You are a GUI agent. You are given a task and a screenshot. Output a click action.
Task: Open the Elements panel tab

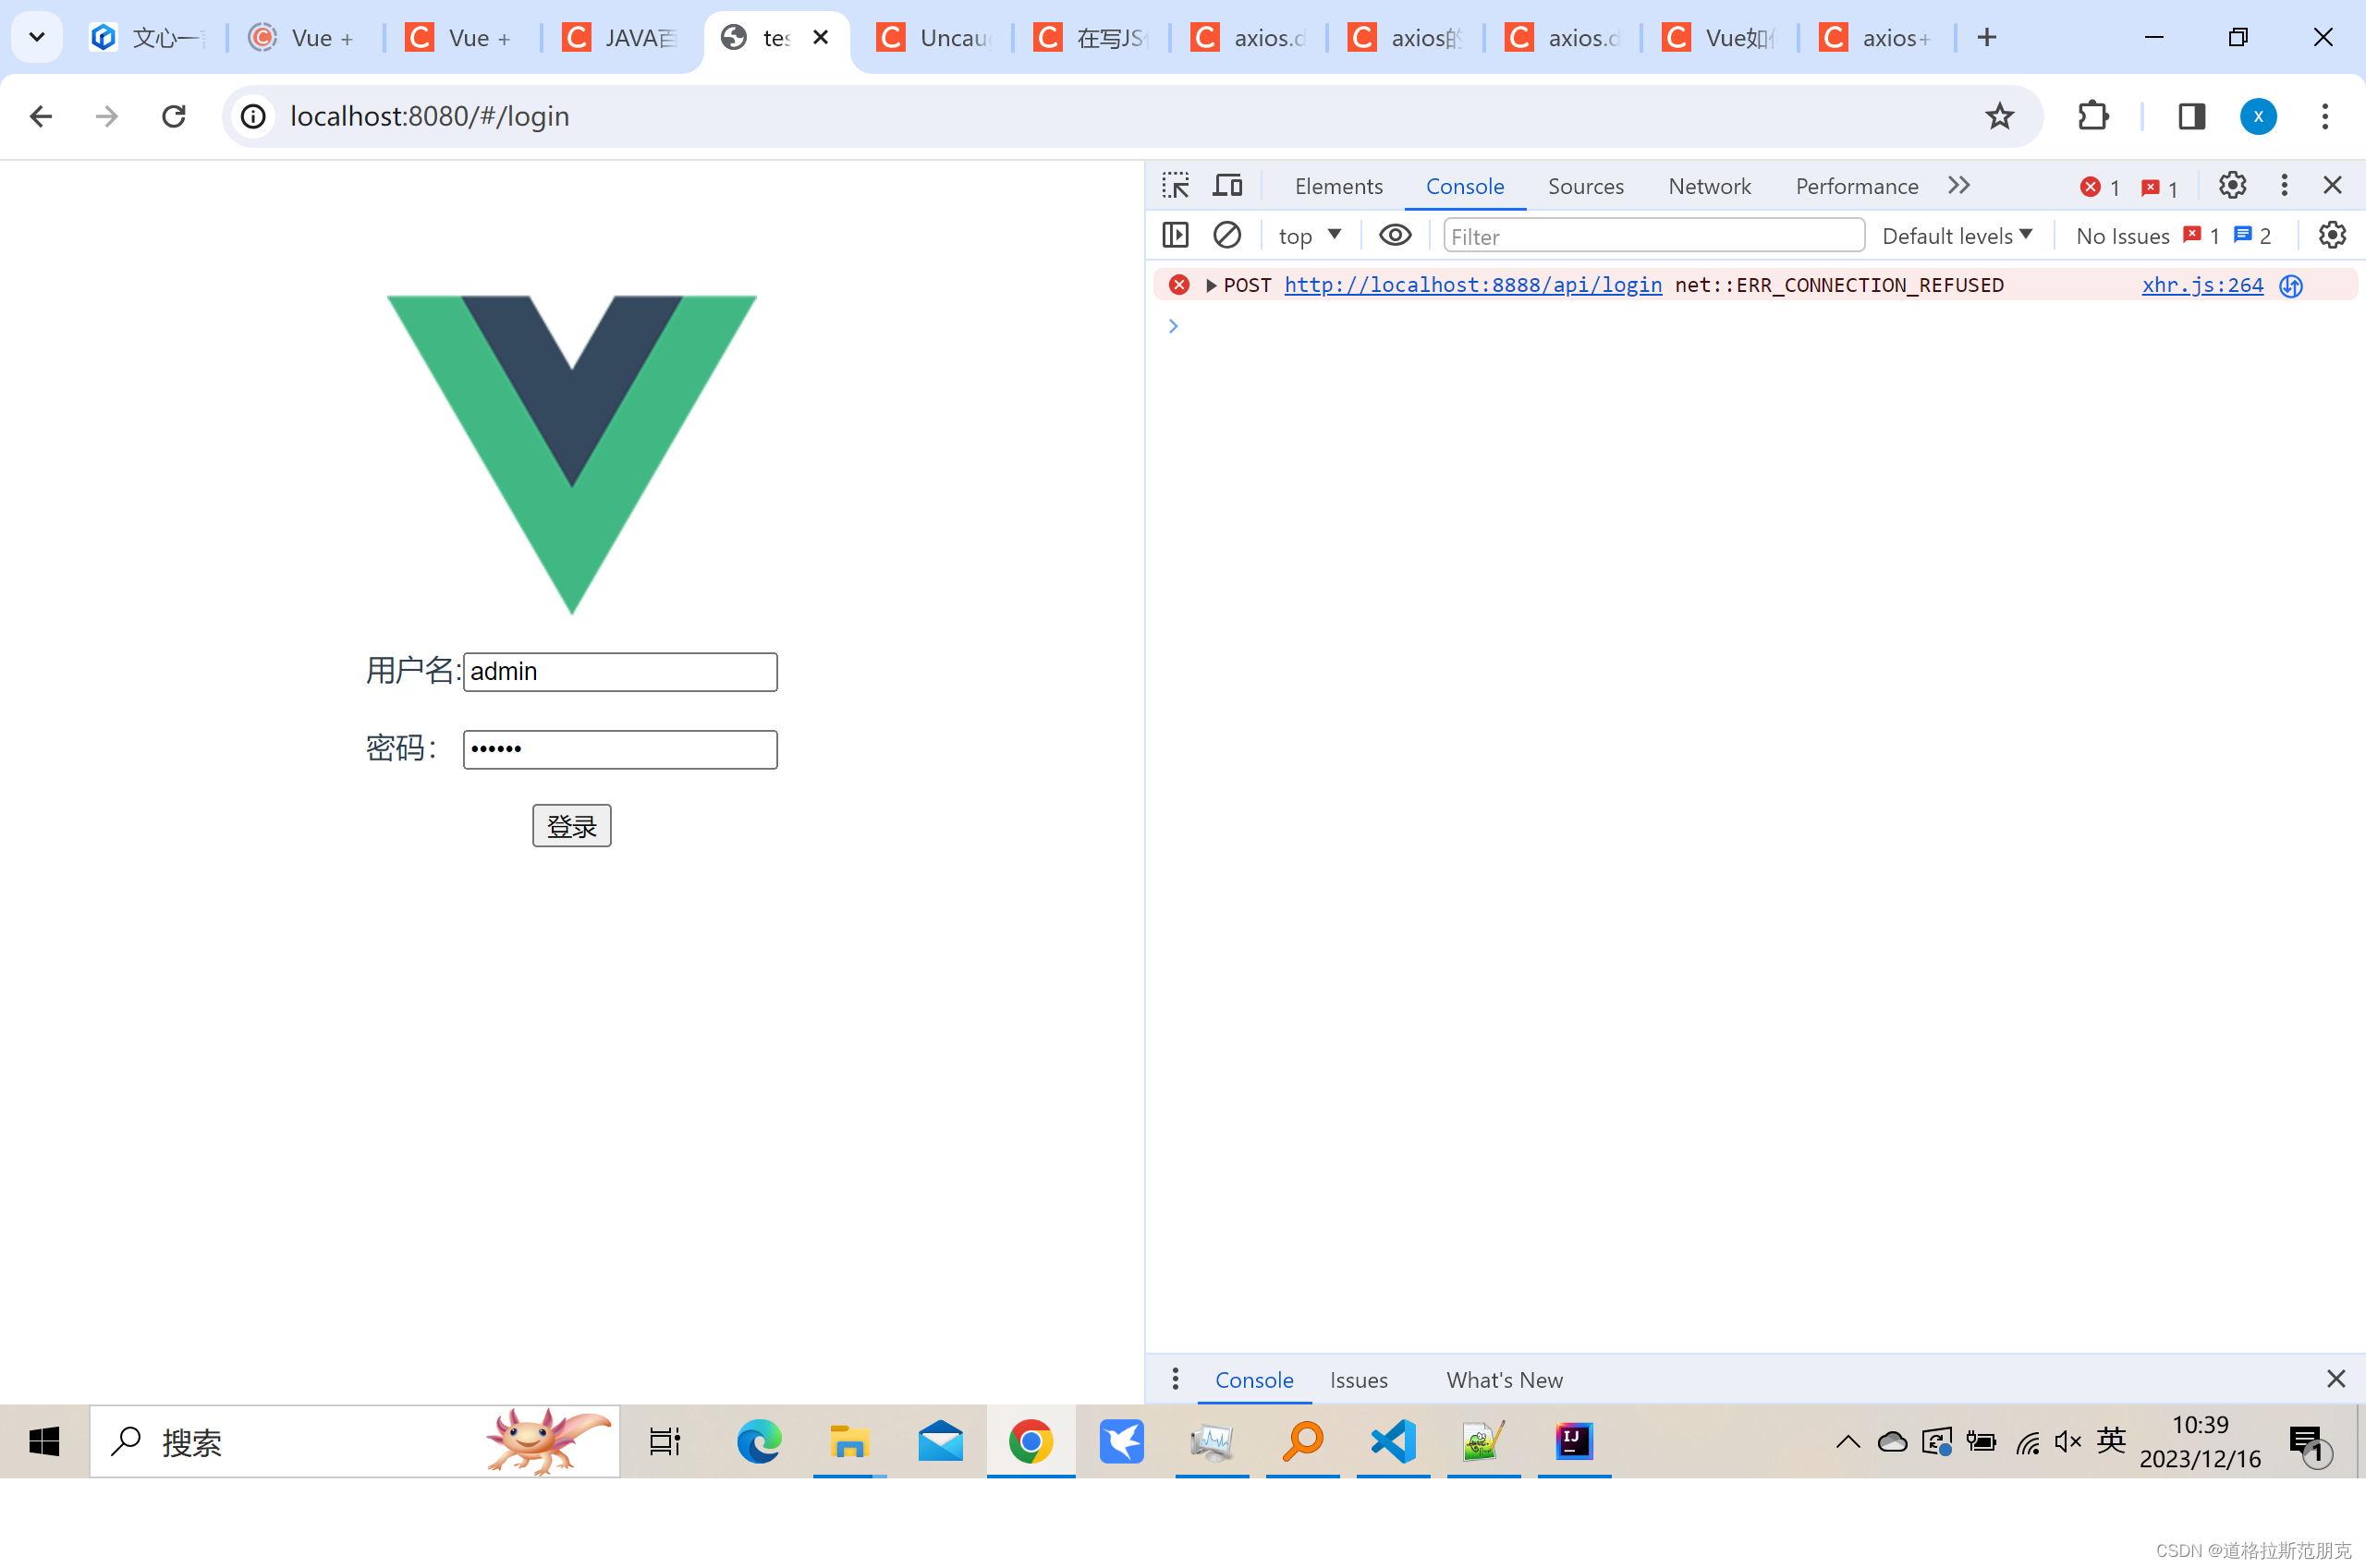point(1338,186)
